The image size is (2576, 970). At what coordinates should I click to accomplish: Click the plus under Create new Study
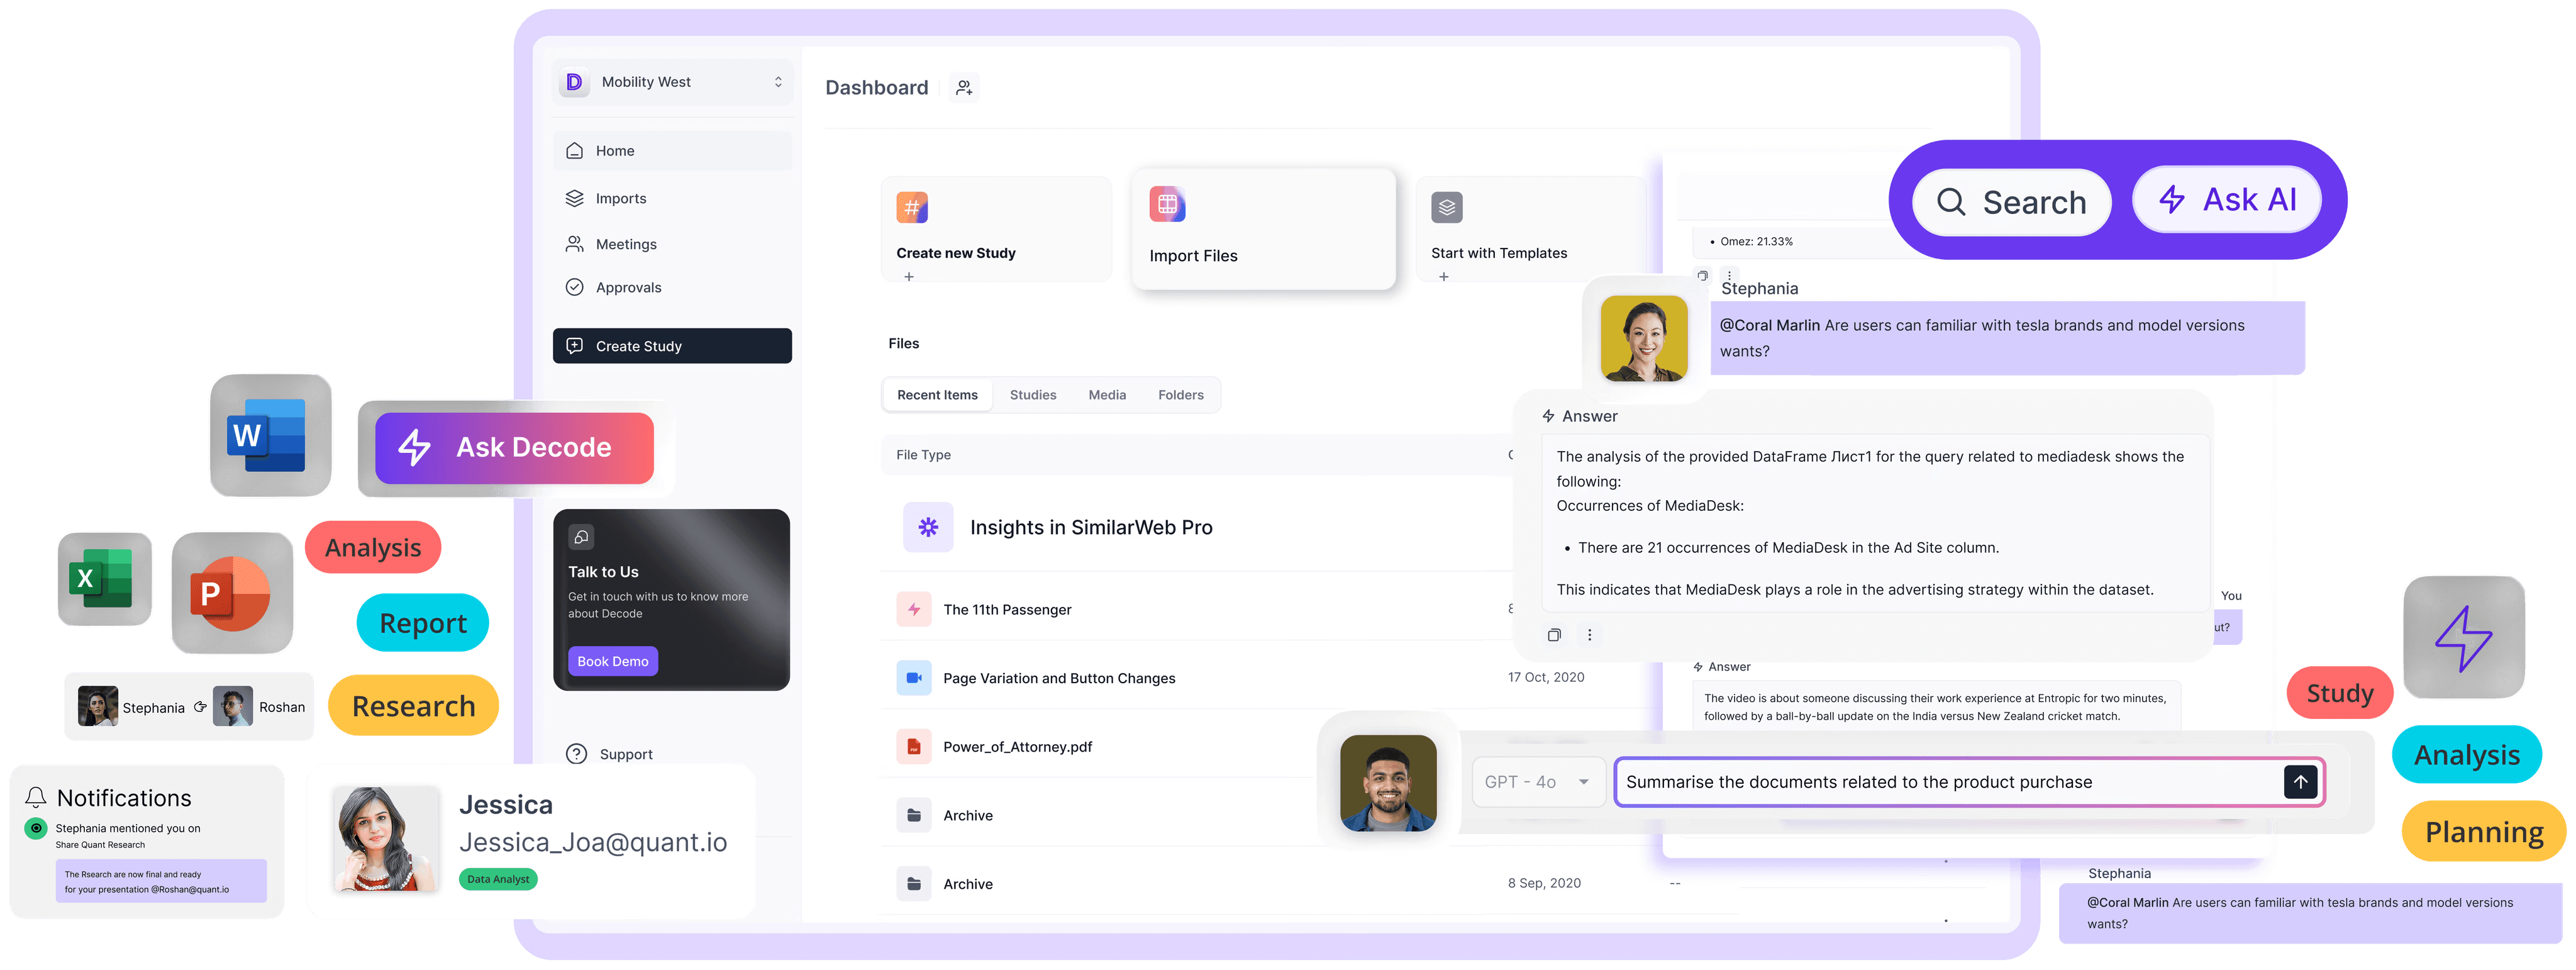pyautogui.click(x=909, y=277)
